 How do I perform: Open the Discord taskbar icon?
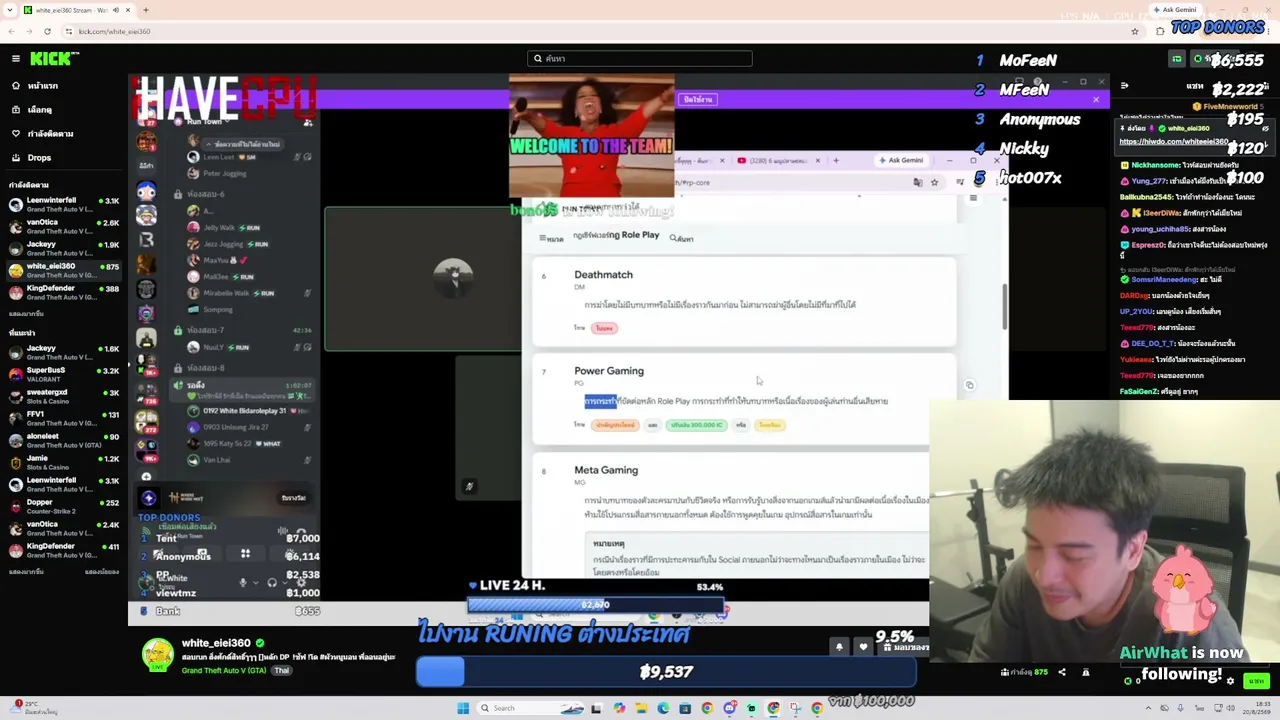coord(729,708)
